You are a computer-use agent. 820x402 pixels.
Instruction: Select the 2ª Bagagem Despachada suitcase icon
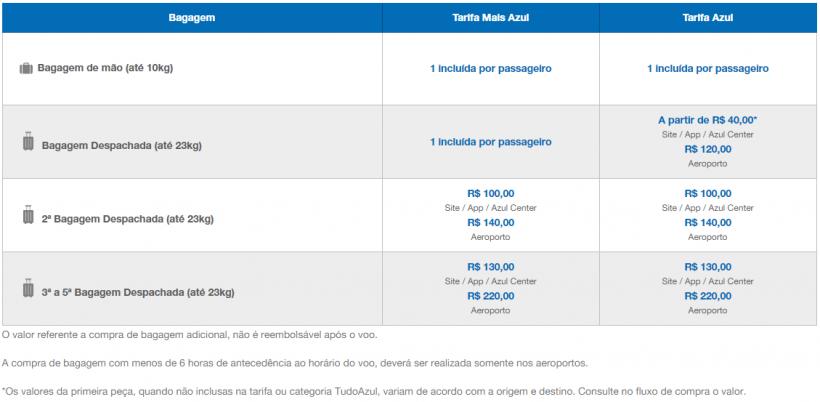27,216
